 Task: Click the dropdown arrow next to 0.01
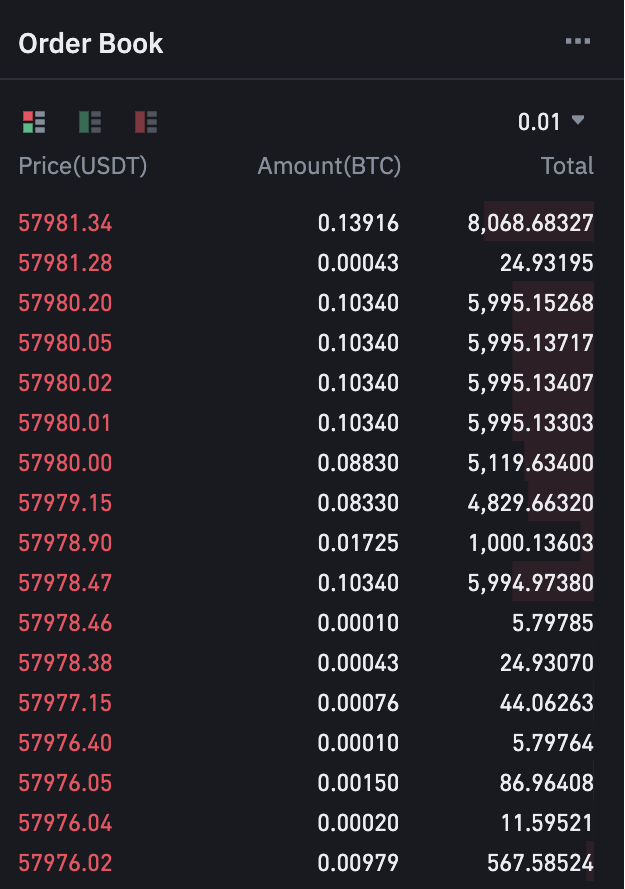[578, 121]
